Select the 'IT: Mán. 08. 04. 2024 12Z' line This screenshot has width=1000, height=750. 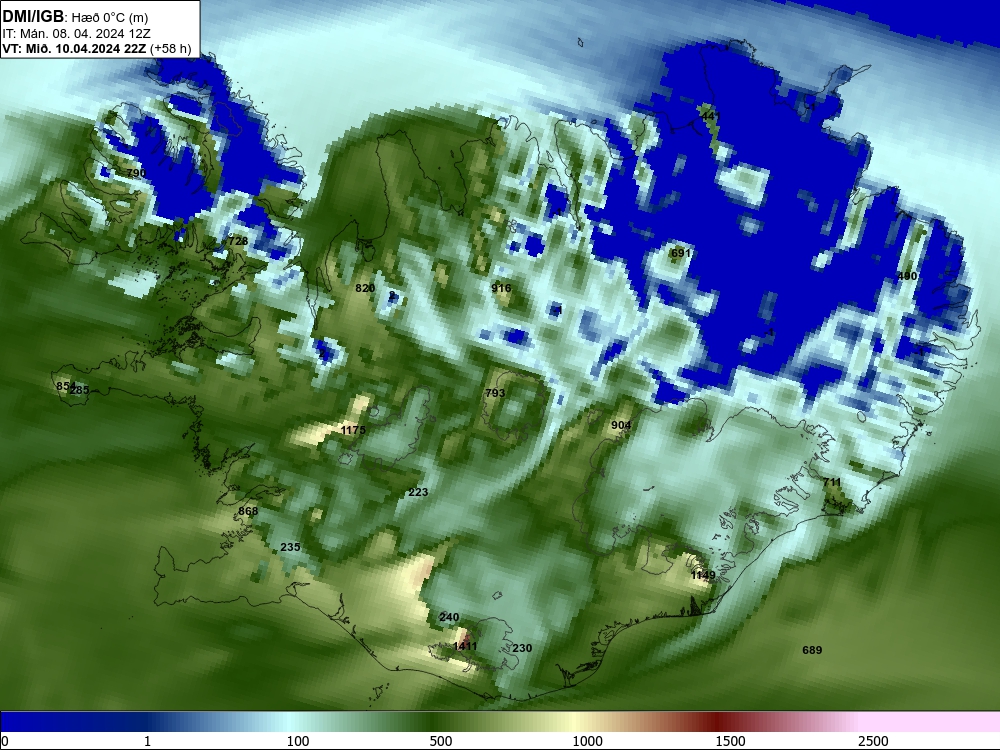[x=76, y=34]
